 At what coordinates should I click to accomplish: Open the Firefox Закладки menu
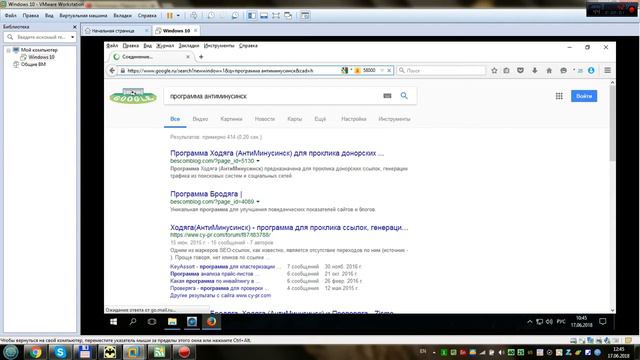[189, 46]
